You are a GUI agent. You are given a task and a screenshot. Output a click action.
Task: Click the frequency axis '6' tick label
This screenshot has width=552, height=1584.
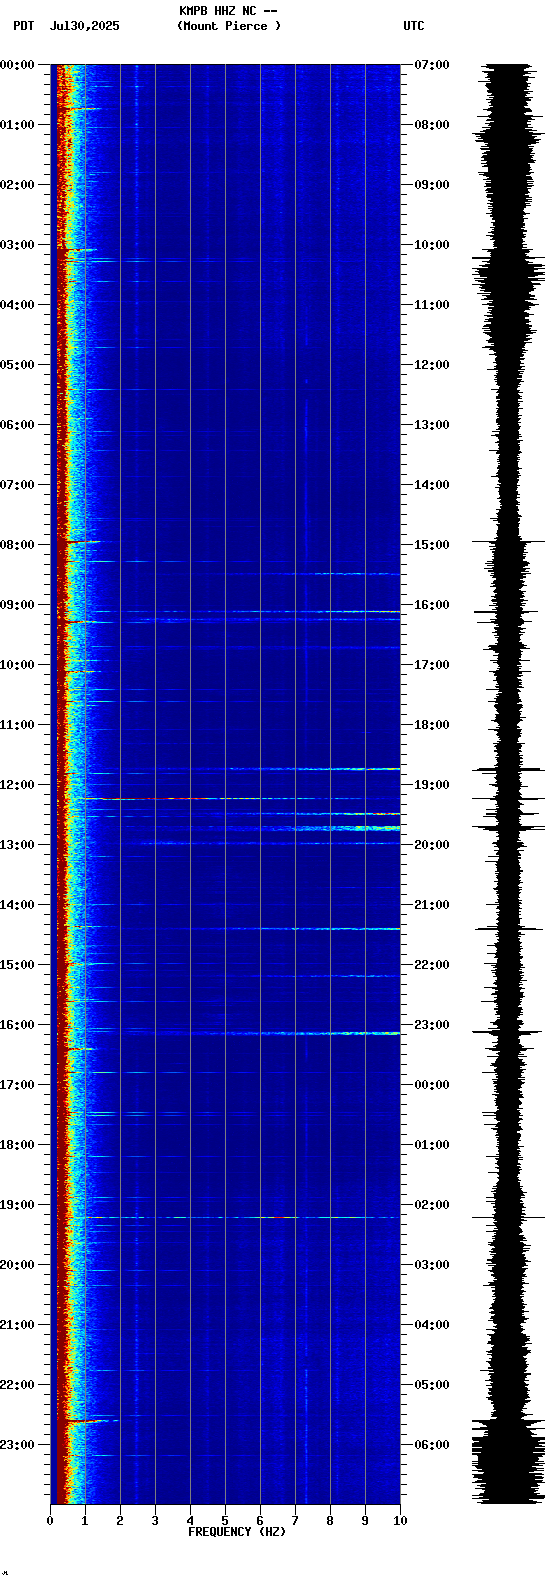pyautogui.click(x=260, y=1521)
